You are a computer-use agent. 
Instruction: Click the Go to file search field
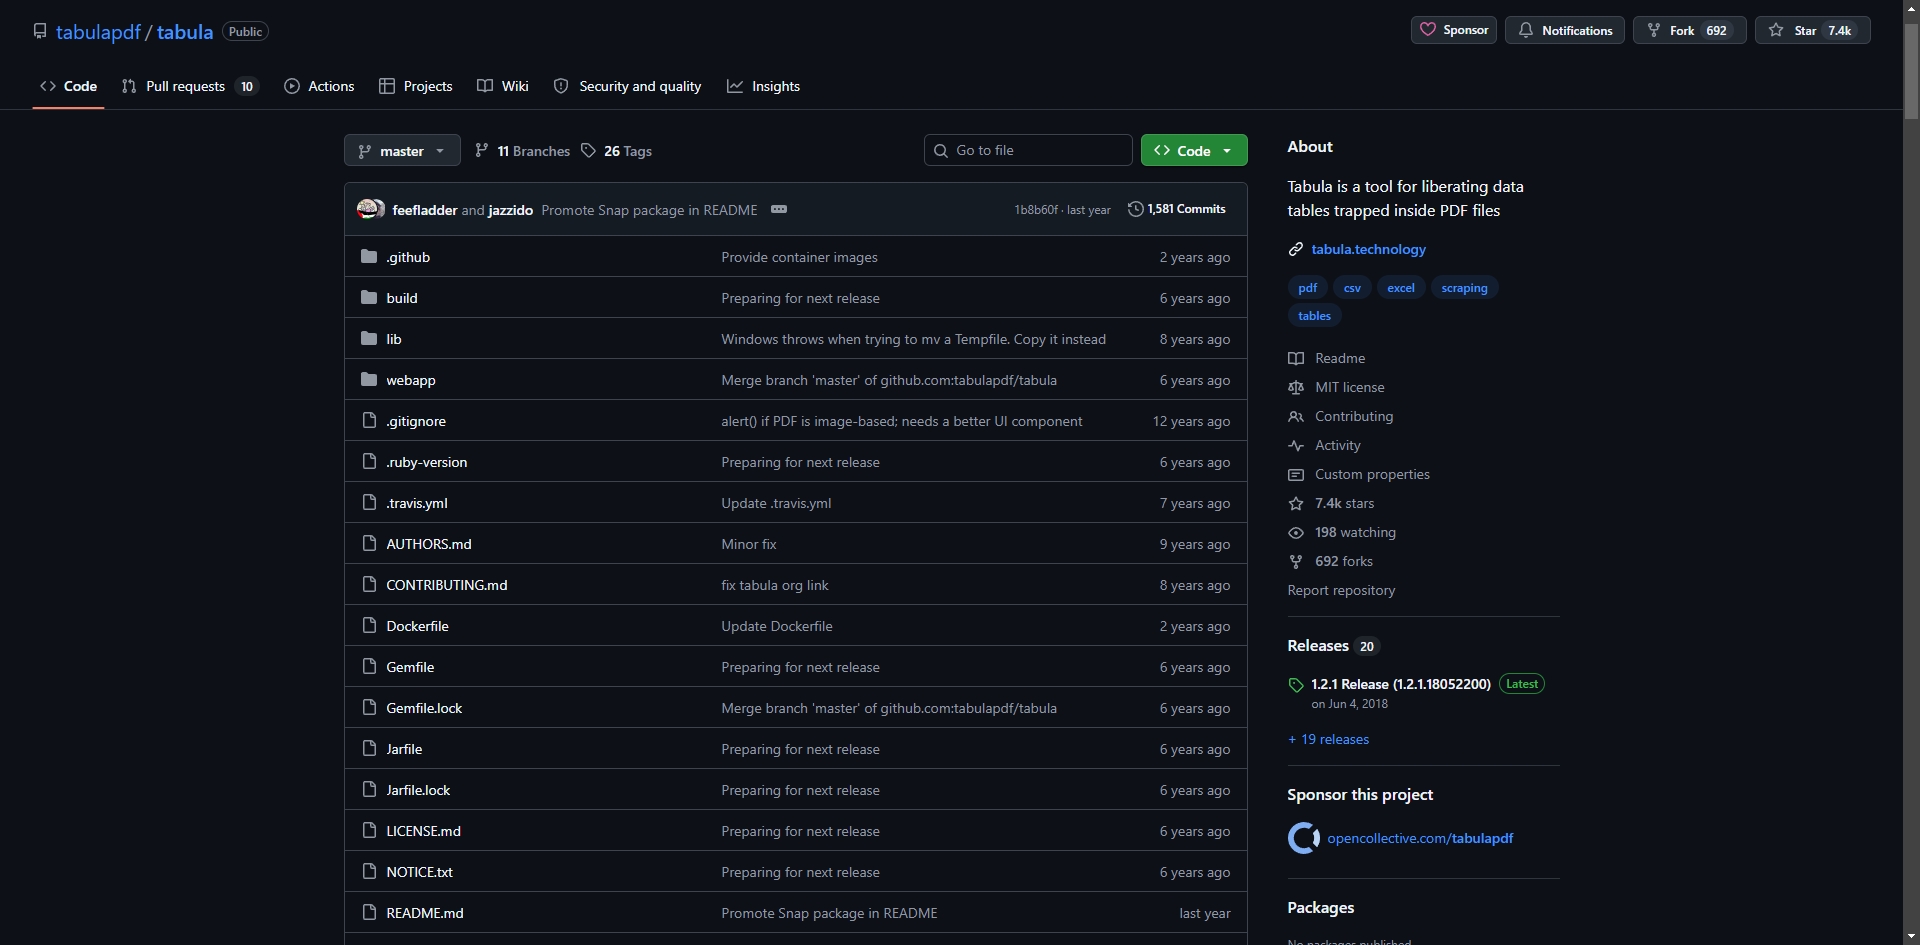pyautogui.click(x=1028, y=150)
